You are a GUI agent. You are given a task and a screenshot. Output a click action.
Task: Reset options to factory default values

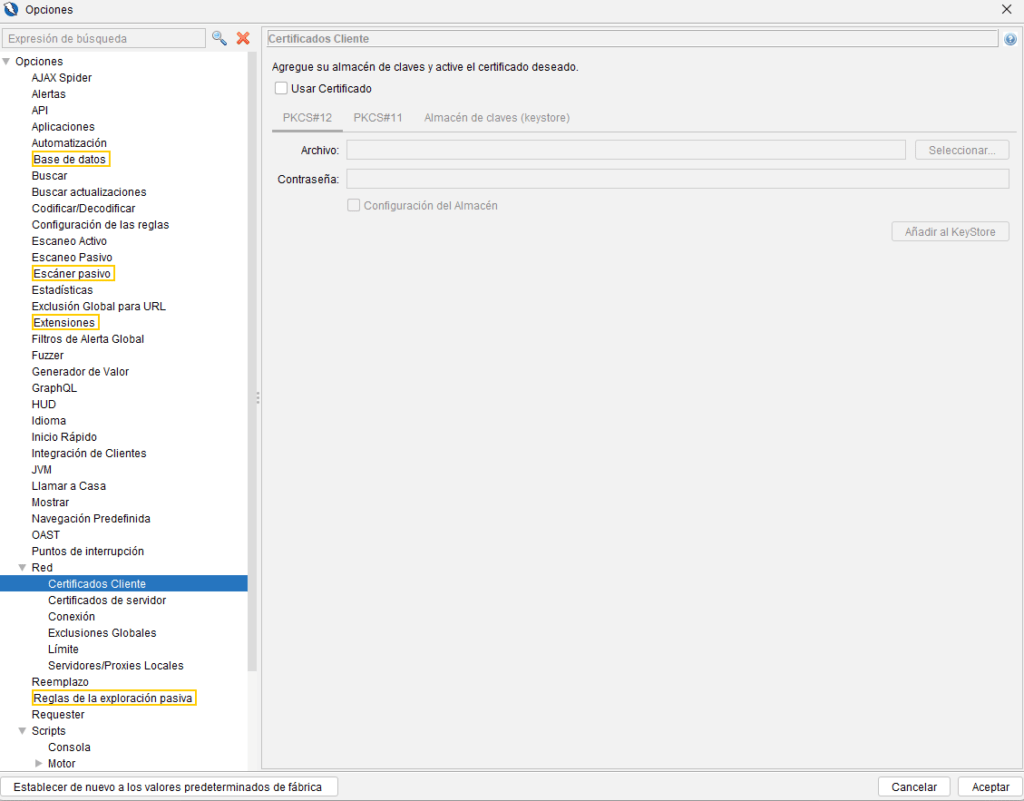click(168, 787)
